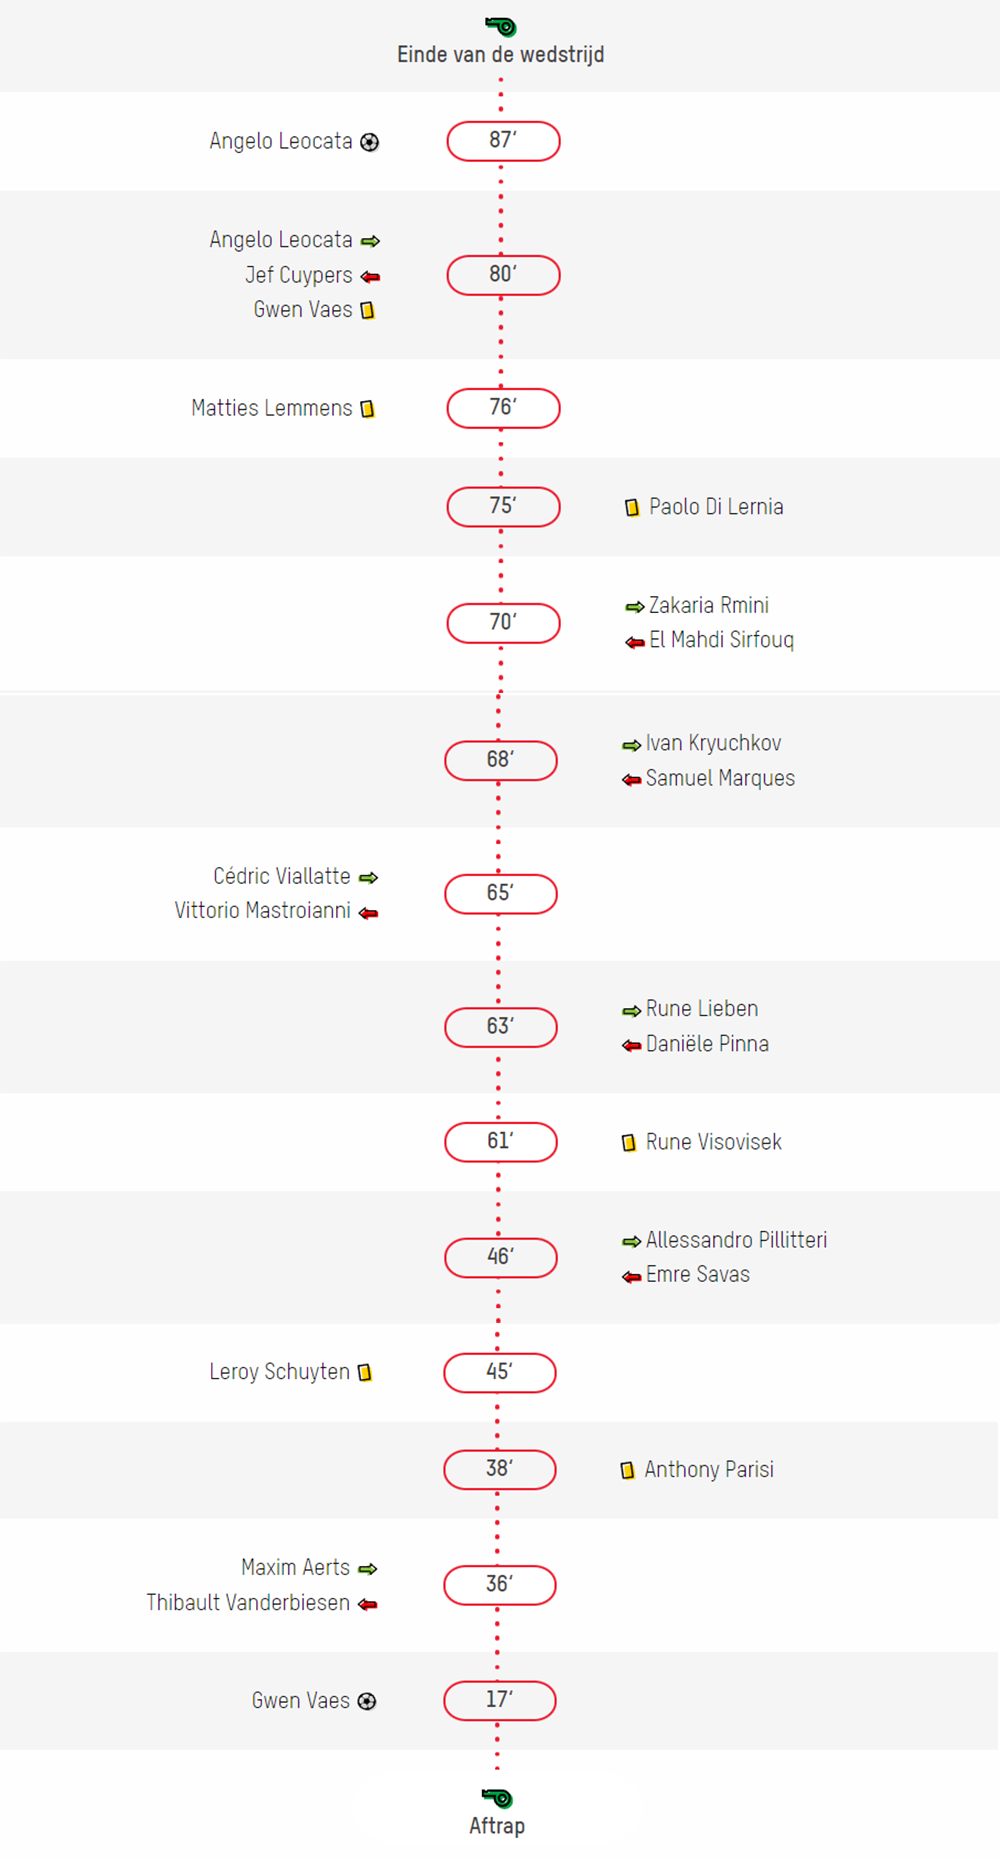Open player Anthony Parisi

point(709,1470)
